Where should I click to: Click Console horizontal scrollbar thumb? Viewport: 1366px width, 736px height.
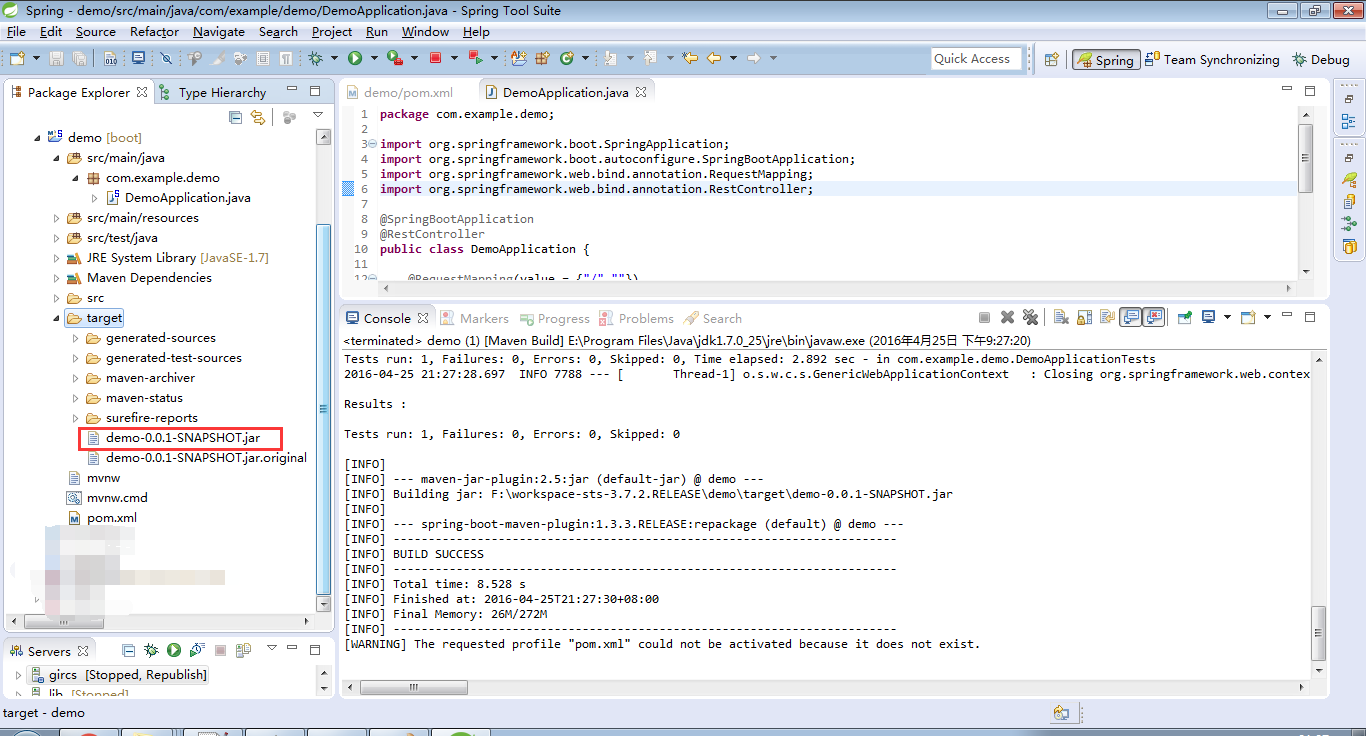coord(414,688)
